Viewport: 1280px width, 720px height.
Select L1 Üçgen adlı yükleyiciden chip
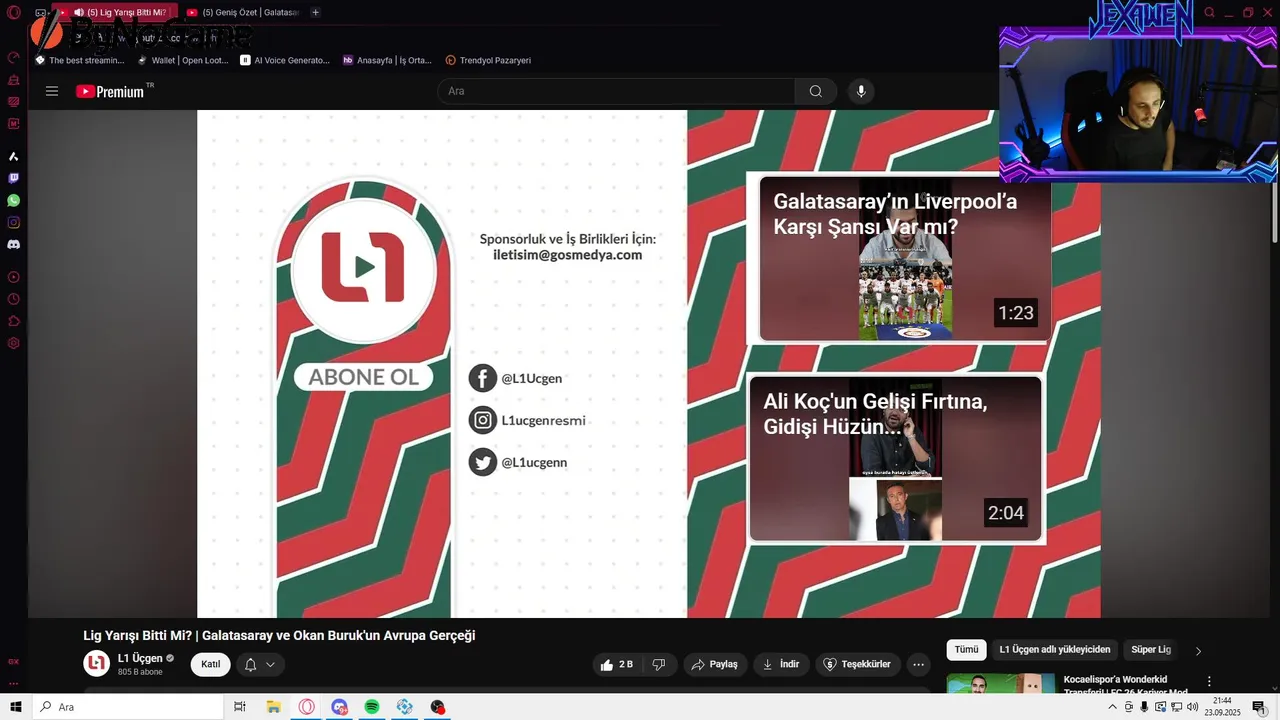click(x=1055, y=650)
